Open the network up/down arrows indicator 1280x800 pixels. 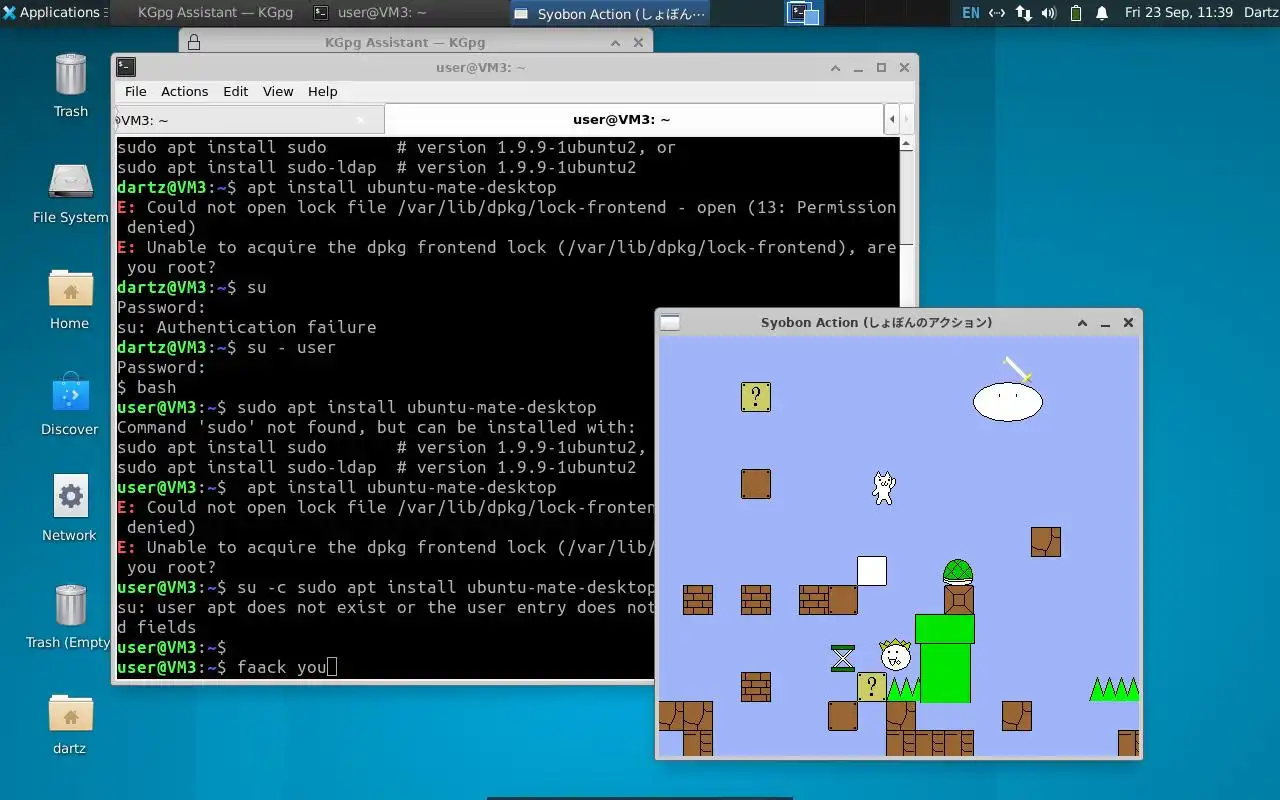(1023, 13)
